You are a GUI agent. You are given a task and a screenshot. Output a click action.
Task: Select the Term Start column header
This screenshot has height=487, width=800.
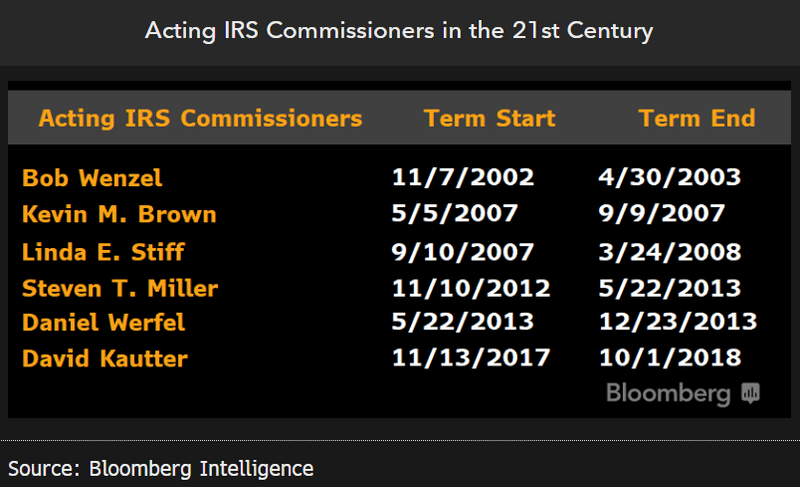point(489,119)
